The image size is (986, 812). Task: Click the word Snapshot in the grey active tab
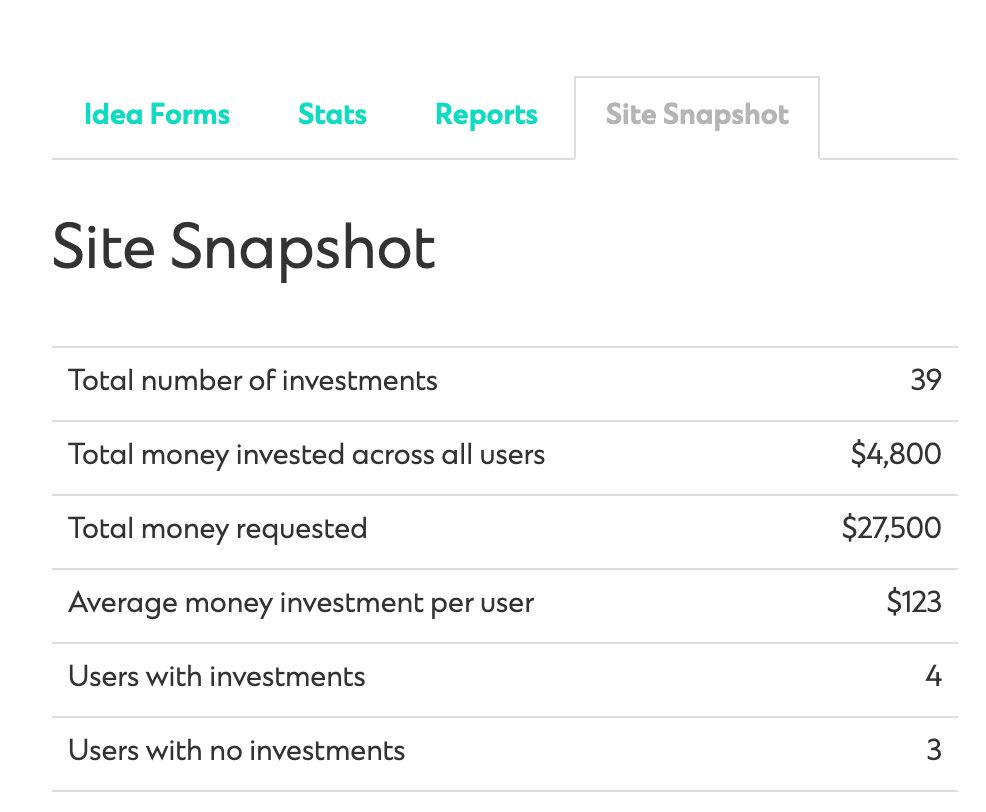tap(726, 116)
